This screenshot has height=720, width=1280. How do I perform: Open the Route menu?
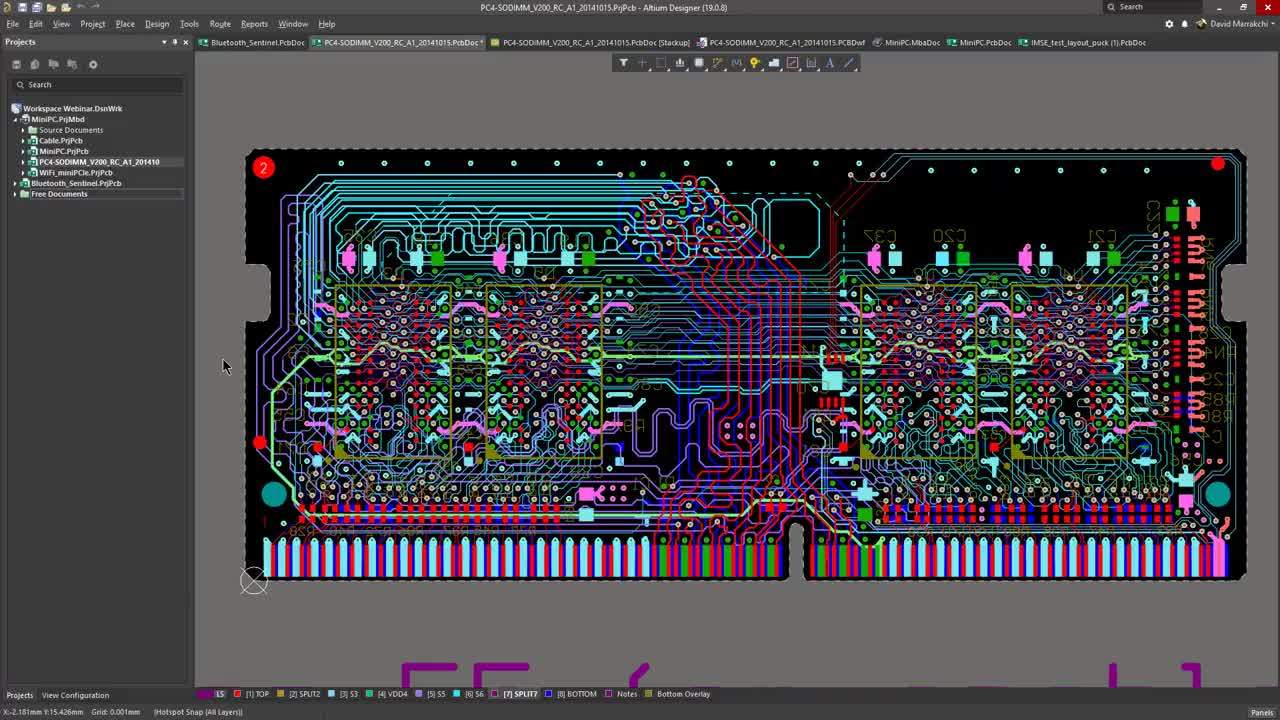[220, 24]
